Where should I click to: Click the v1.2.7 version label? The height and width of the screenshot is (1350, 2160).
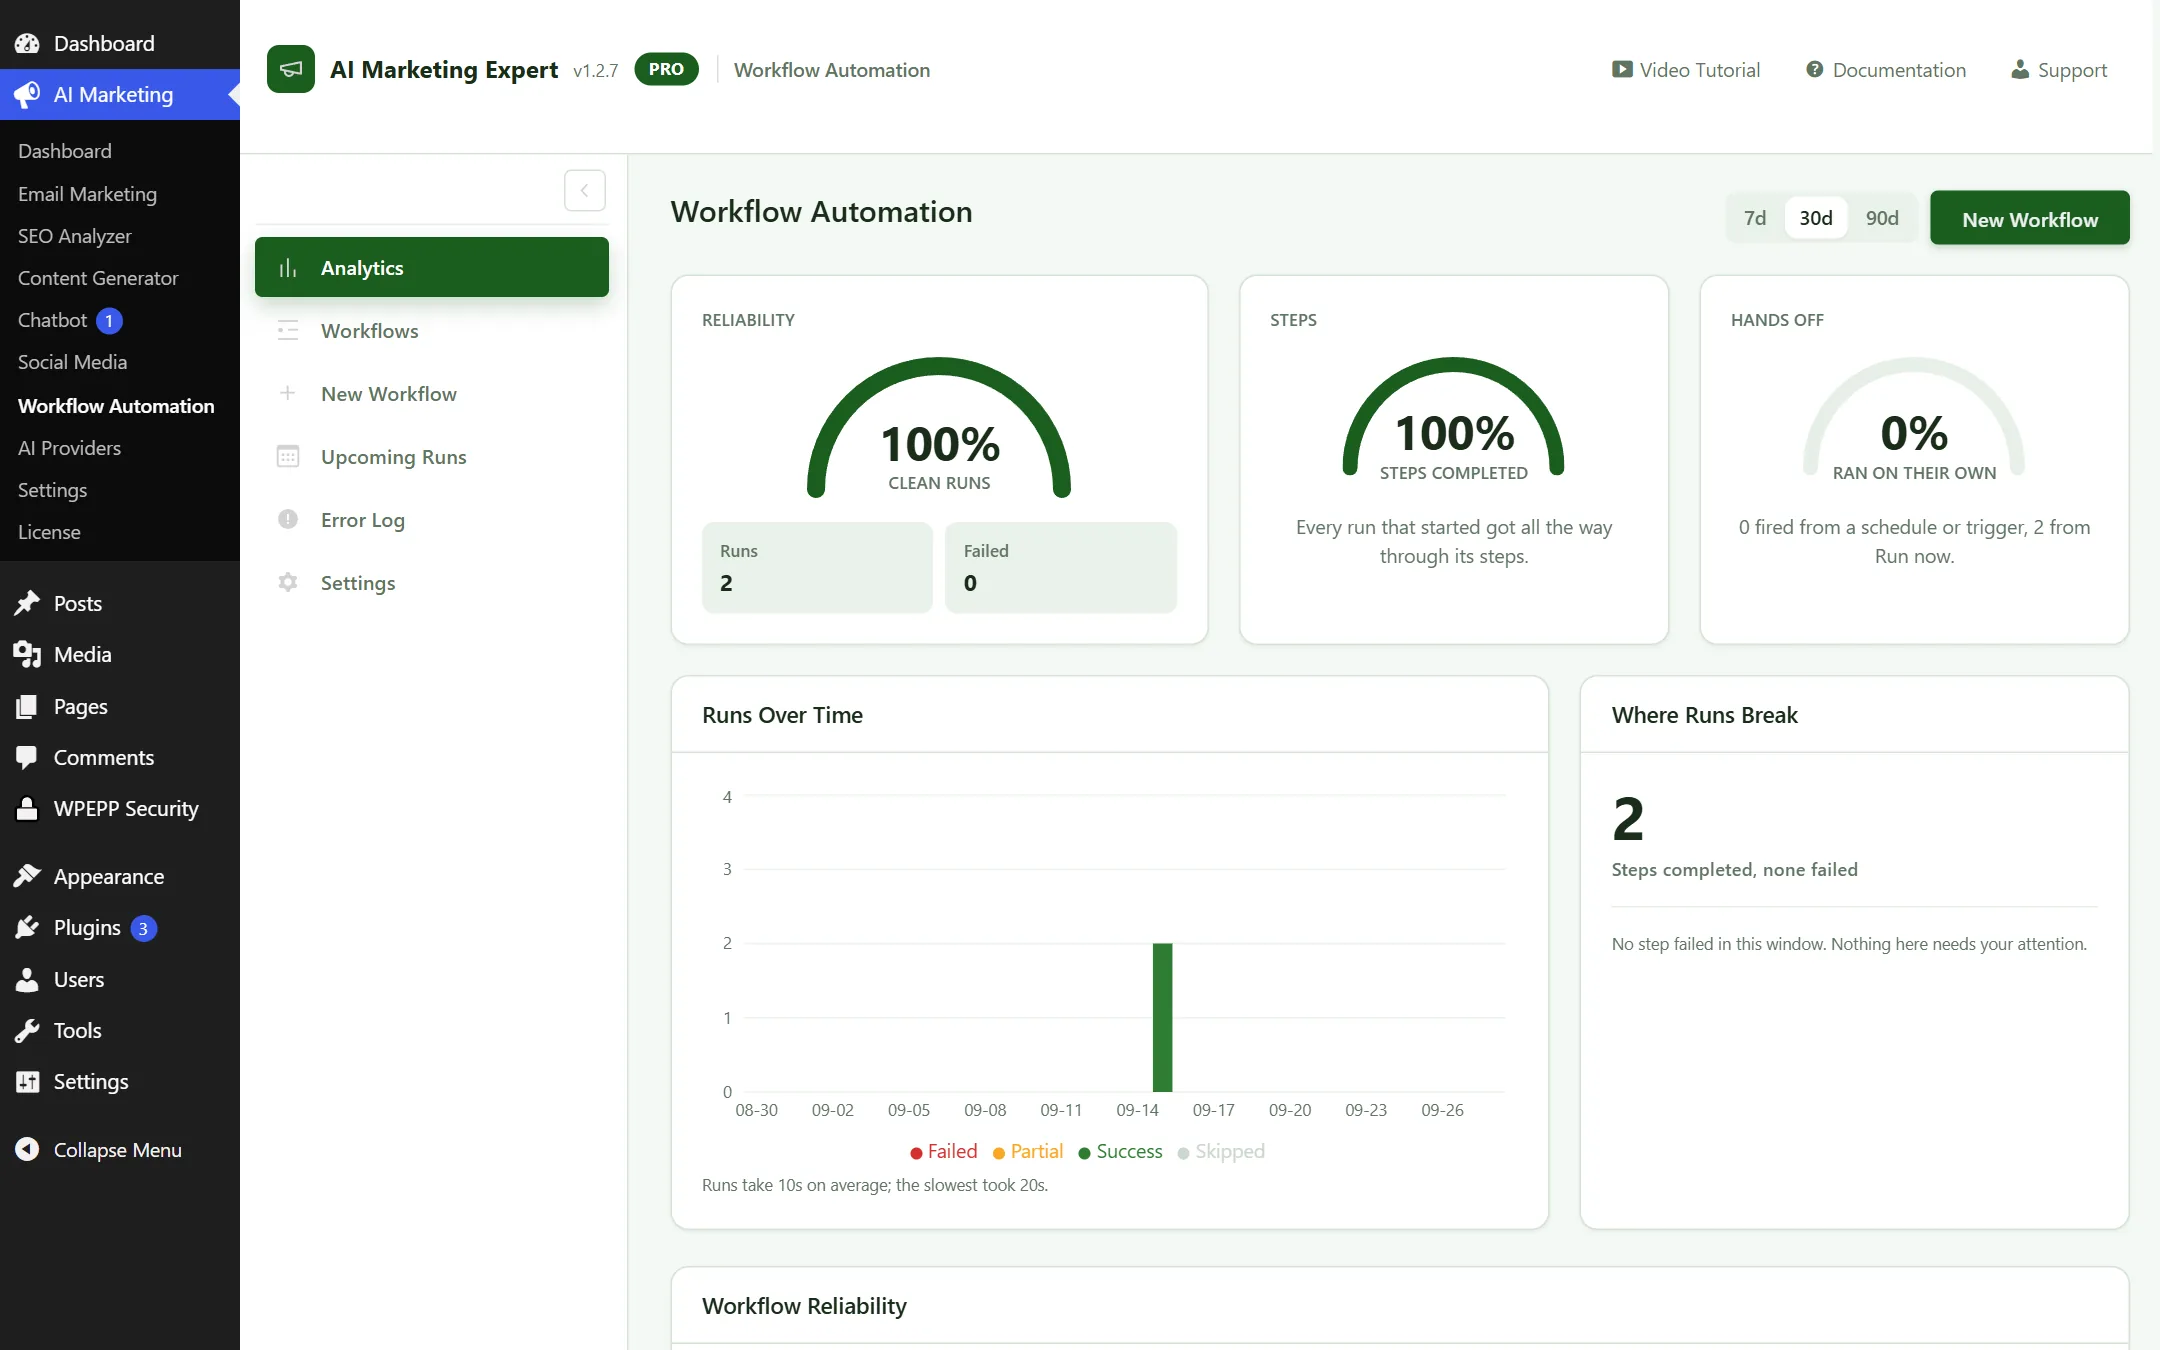point(595,71)
